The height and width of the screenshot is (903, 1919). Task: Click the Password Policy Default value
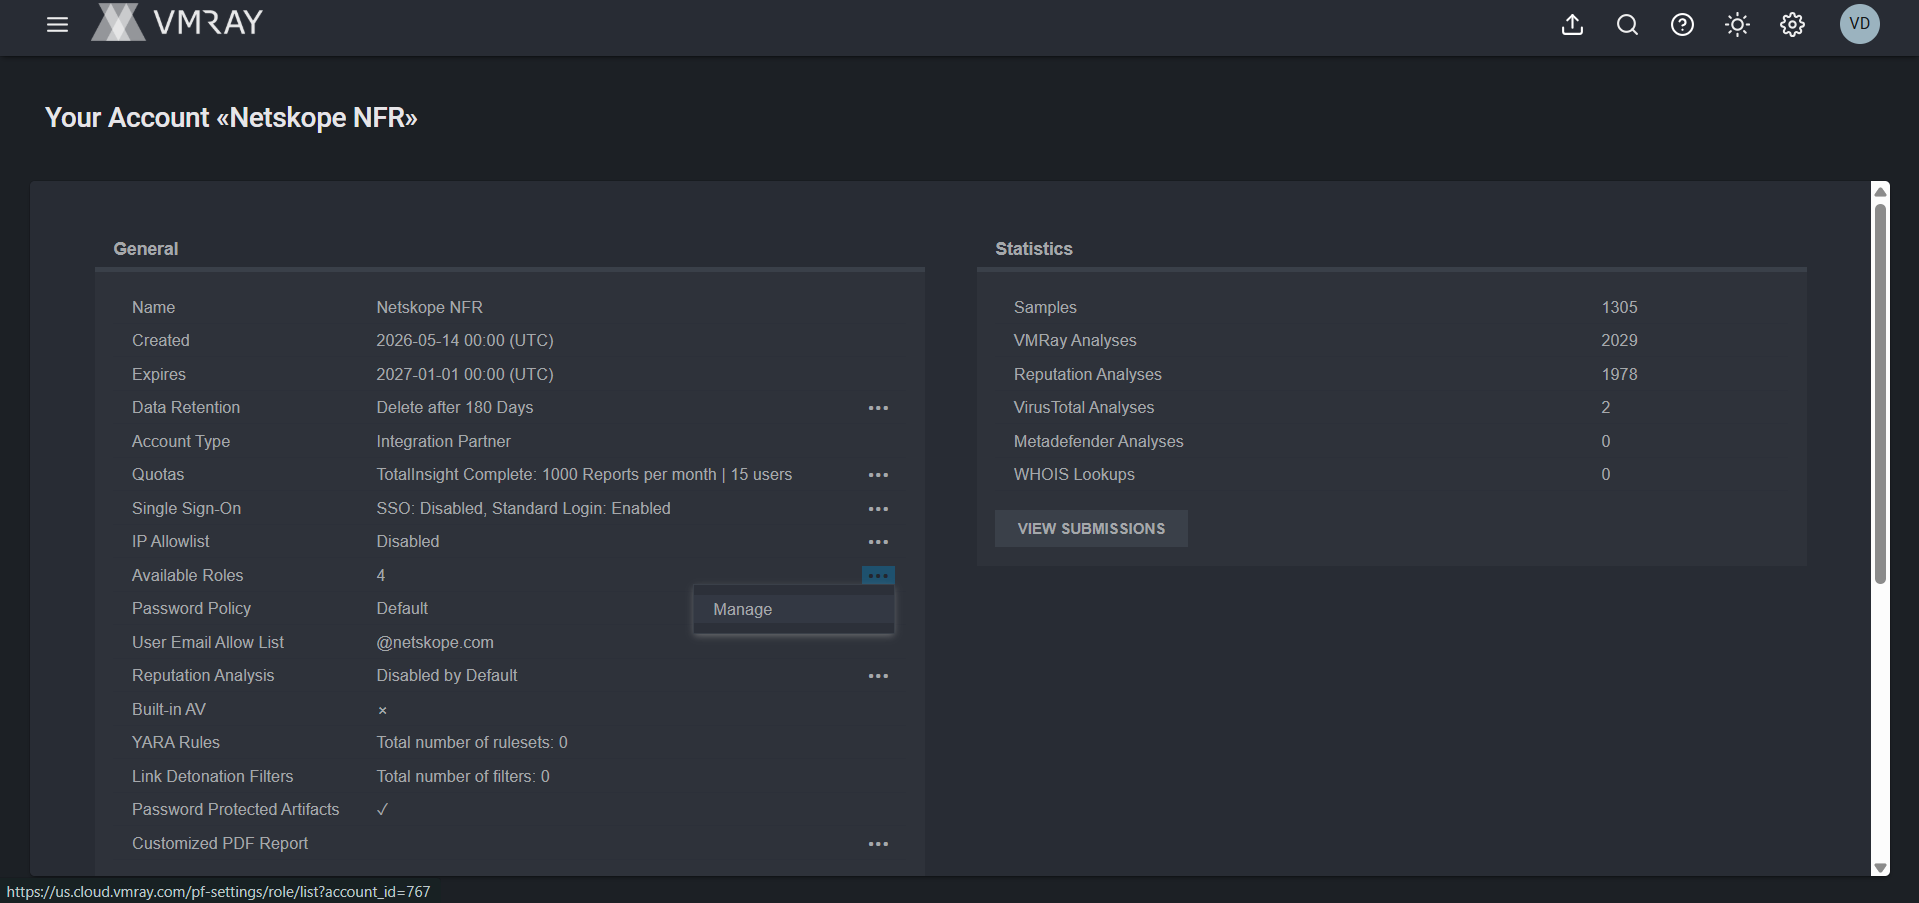coord(402,609)
